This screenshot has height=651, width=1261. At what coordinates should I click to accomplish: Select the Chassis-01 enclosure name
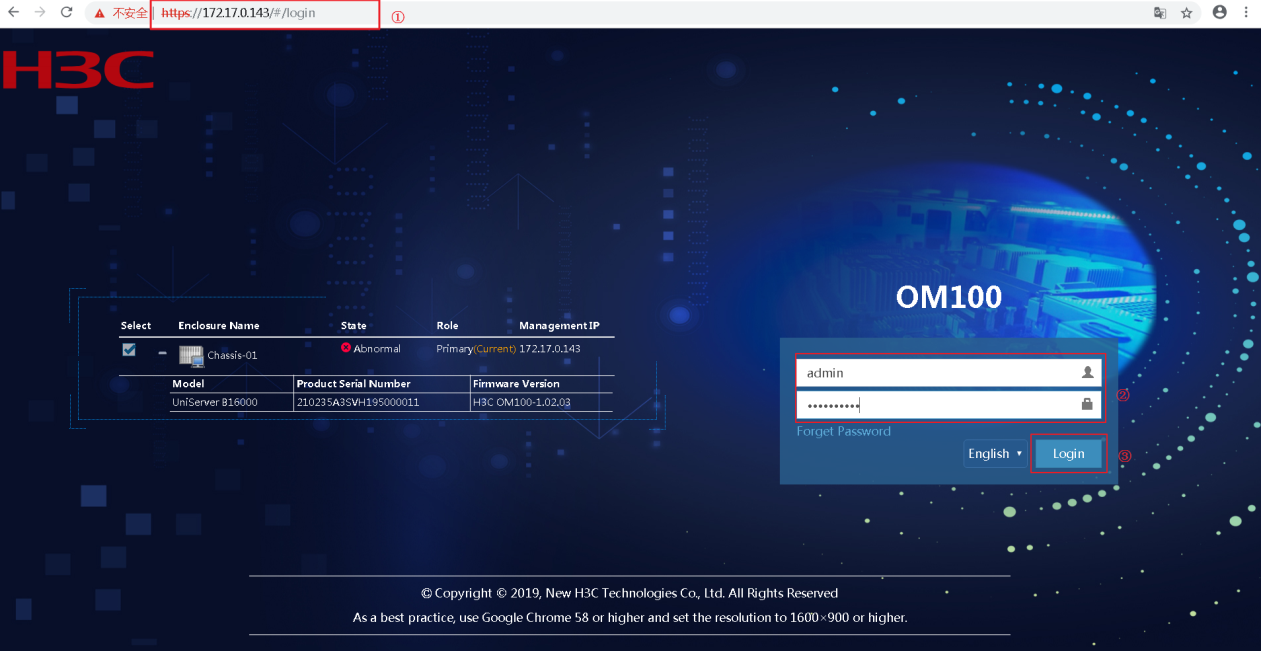(x=232, y=355)
